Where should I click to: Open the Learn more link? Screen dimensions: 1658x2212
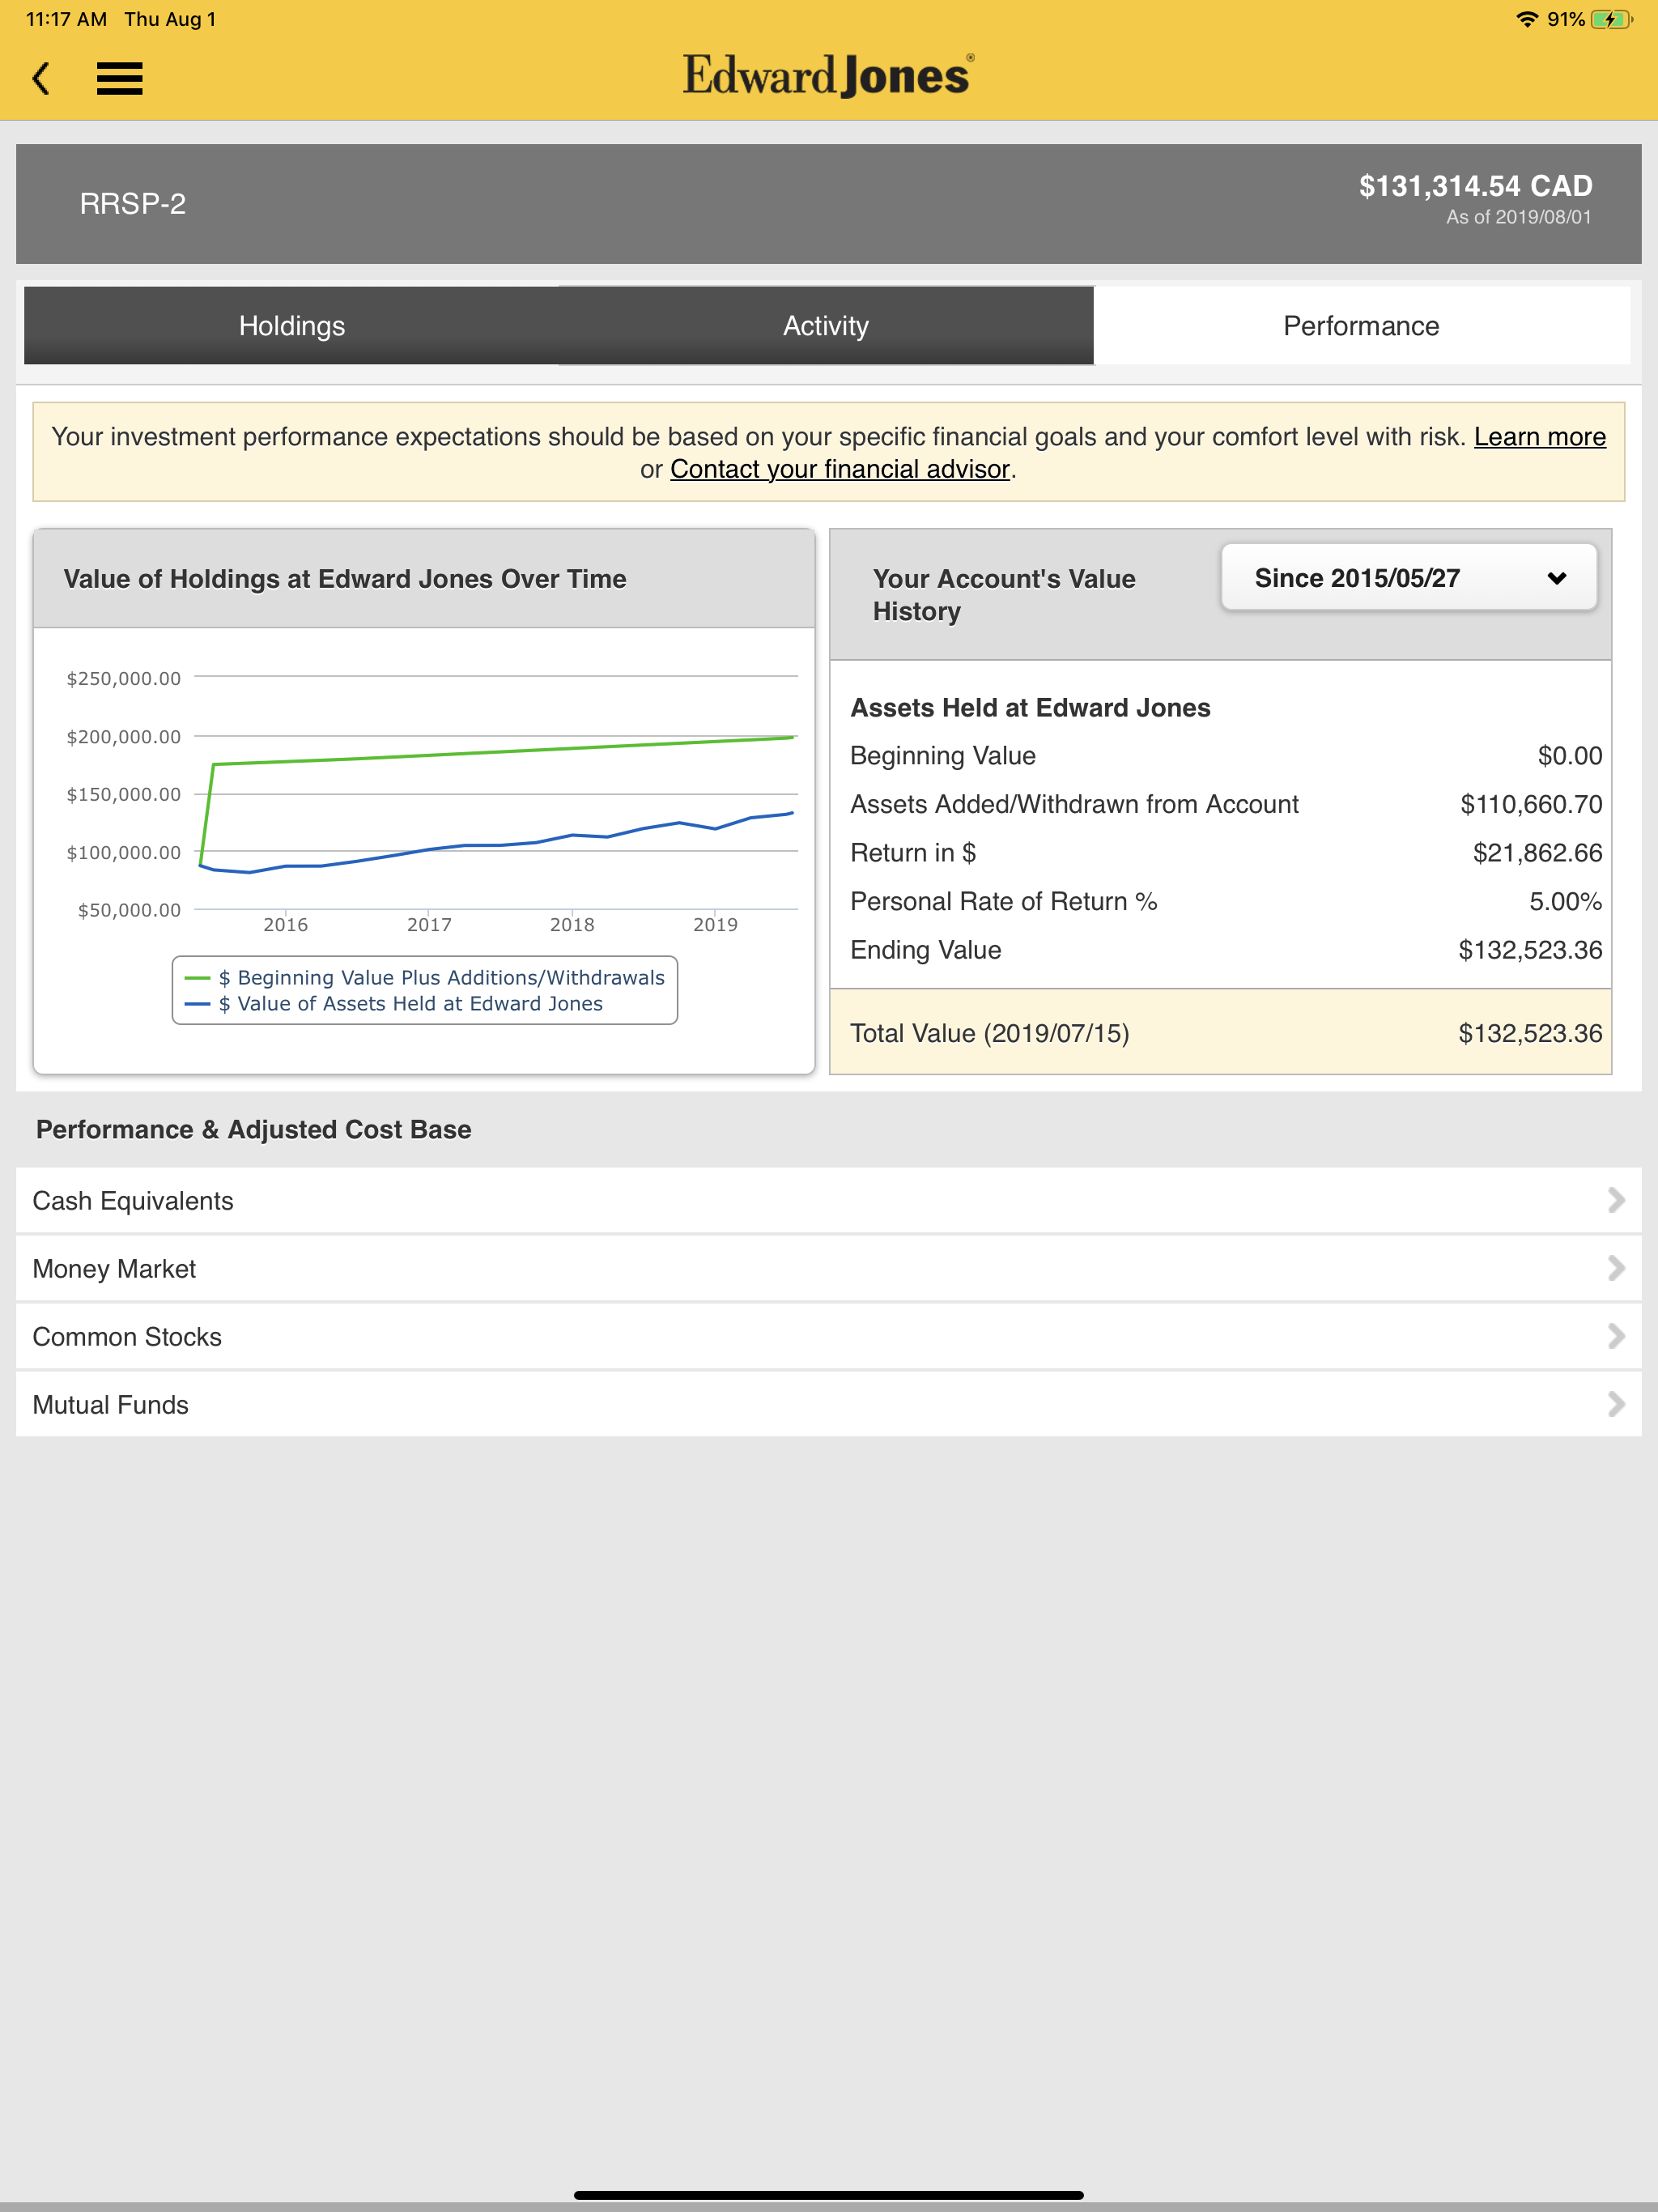(1539, 437)
